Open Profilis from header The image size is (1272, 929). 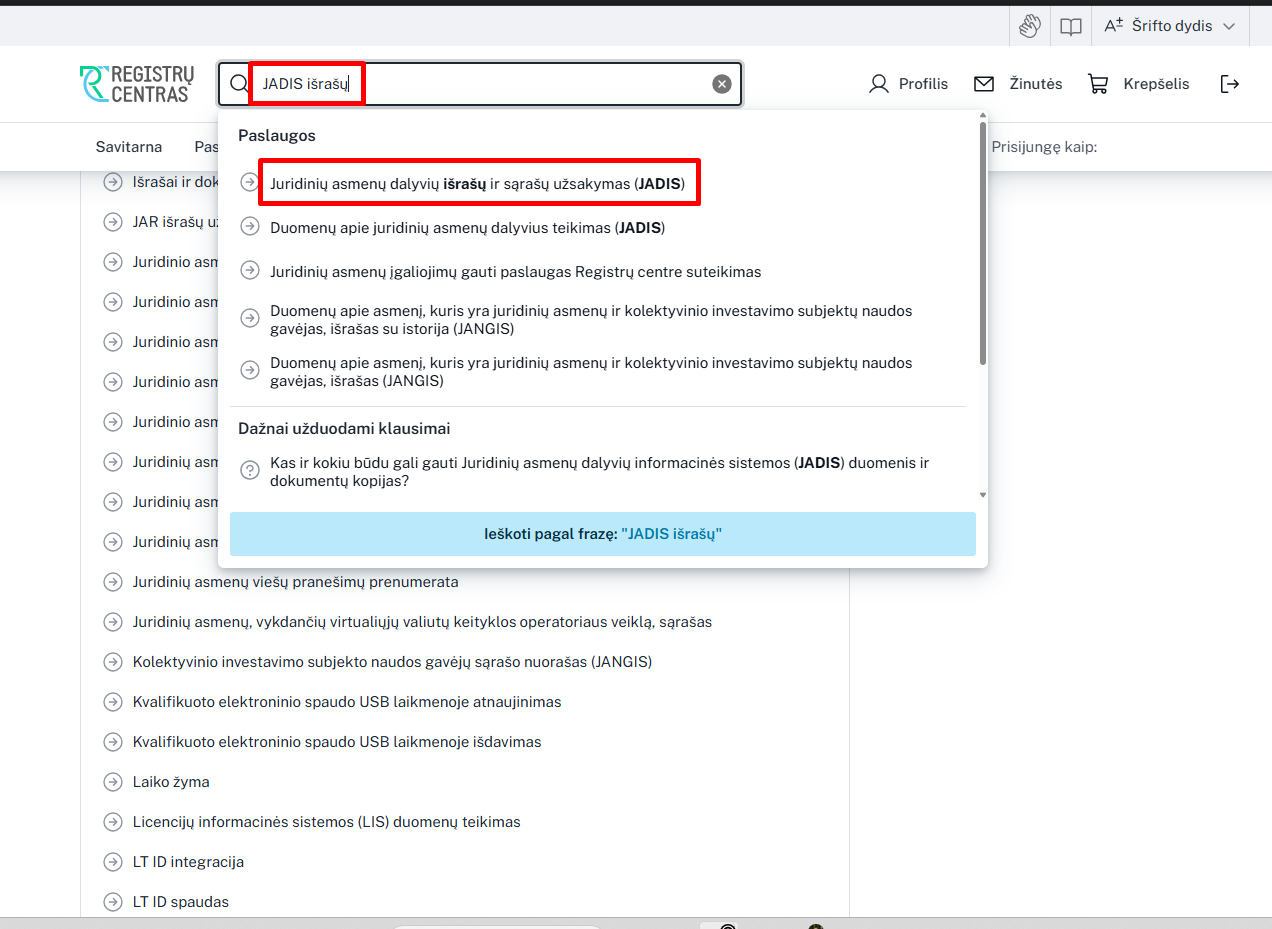[908, 84]
